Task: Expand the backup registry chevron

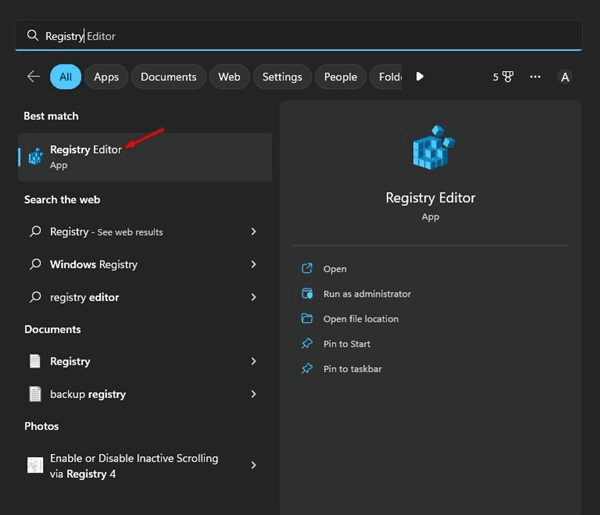Action: click(x=253, y=394)
